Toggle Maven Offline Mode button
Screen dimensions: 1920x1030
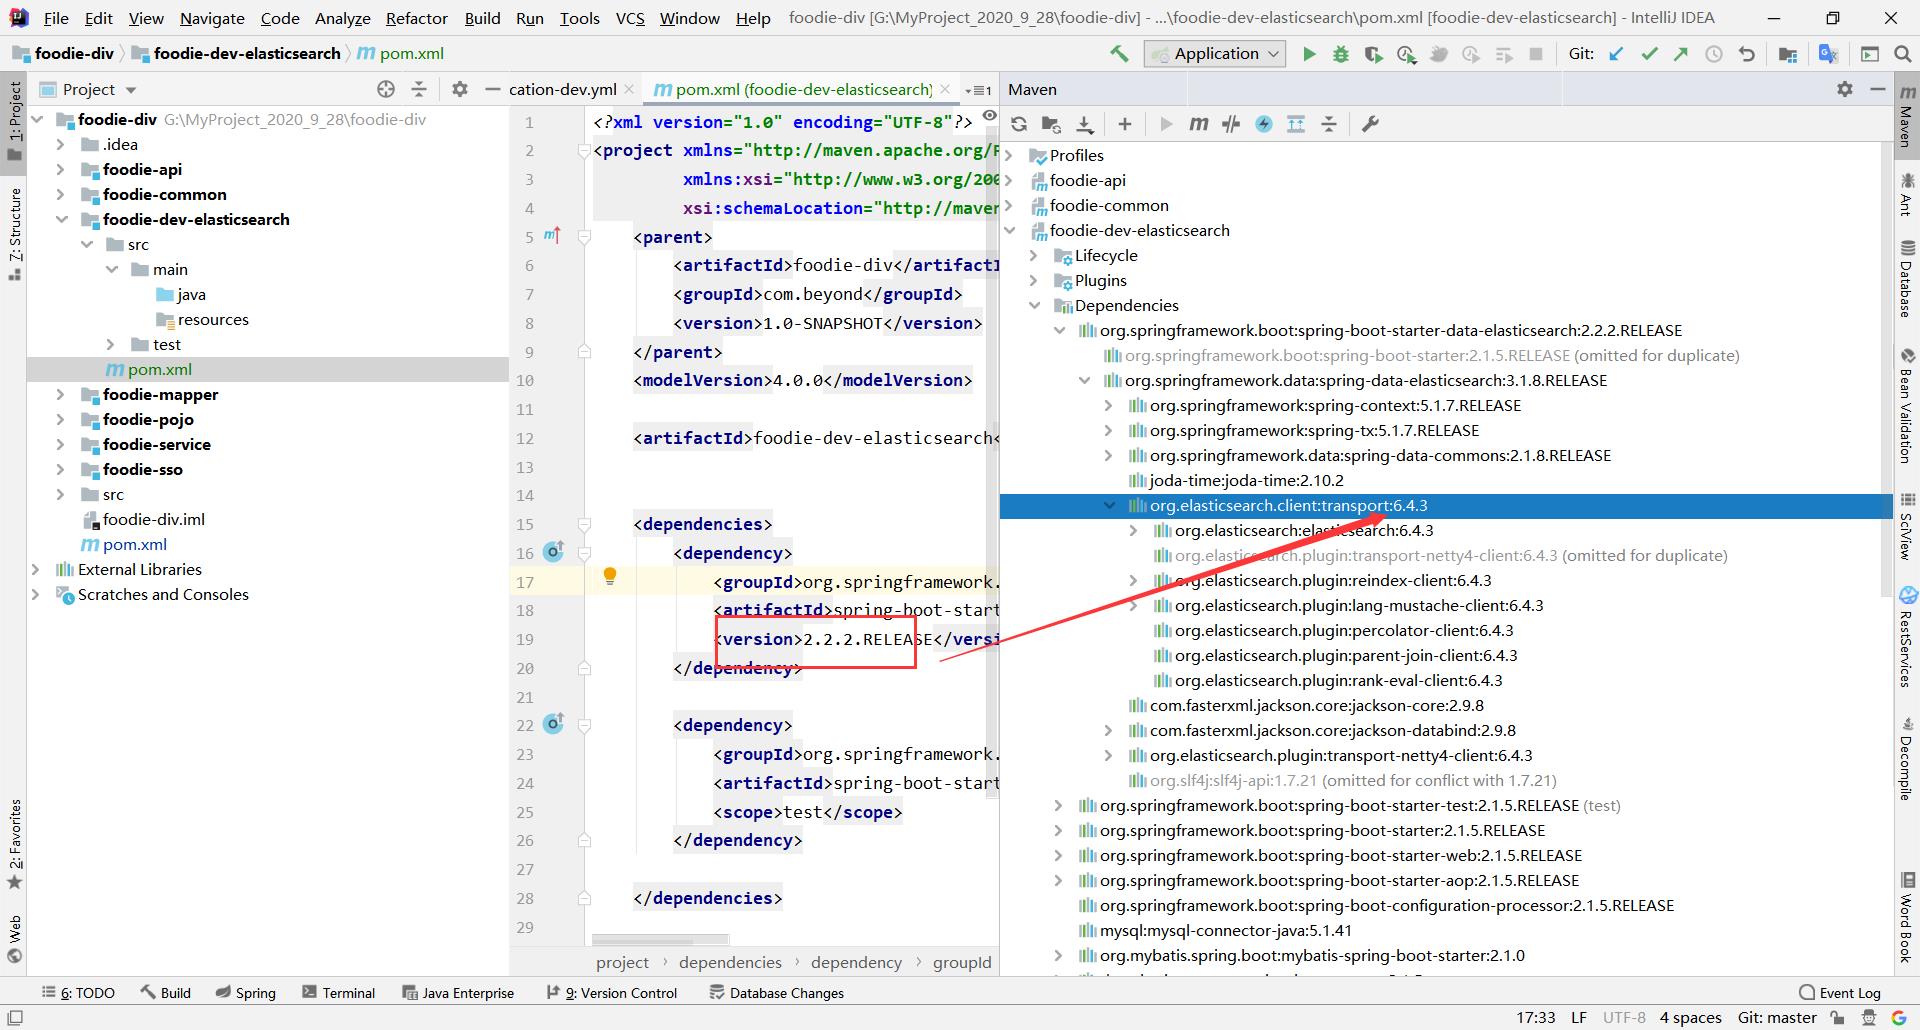[x=1231, y=124]
